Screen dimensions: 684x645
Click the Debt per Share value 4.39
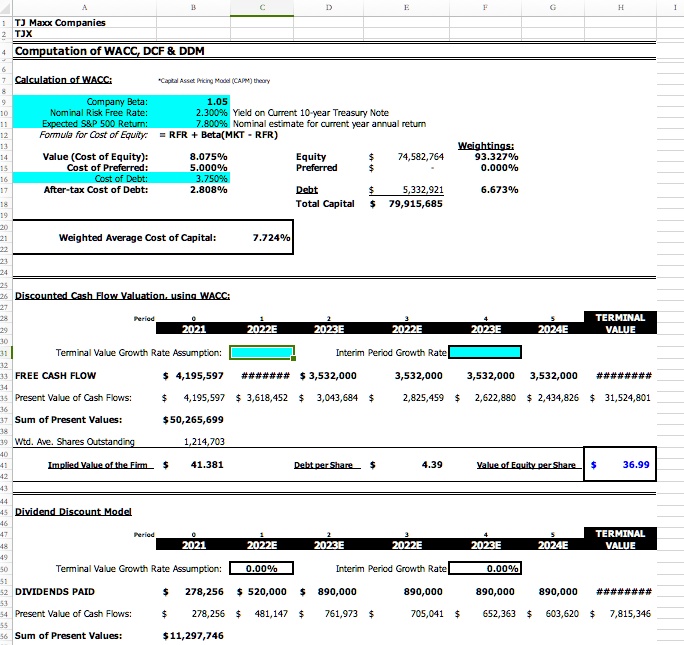coord(432,465)
